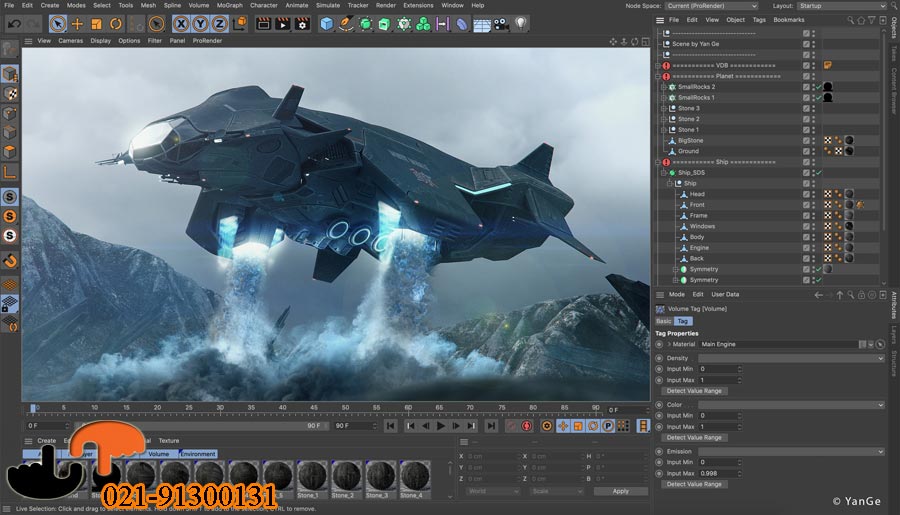The width and height of the screenshot is (900, 515).
Task: Step to the next frame
Action: [456, 426]
